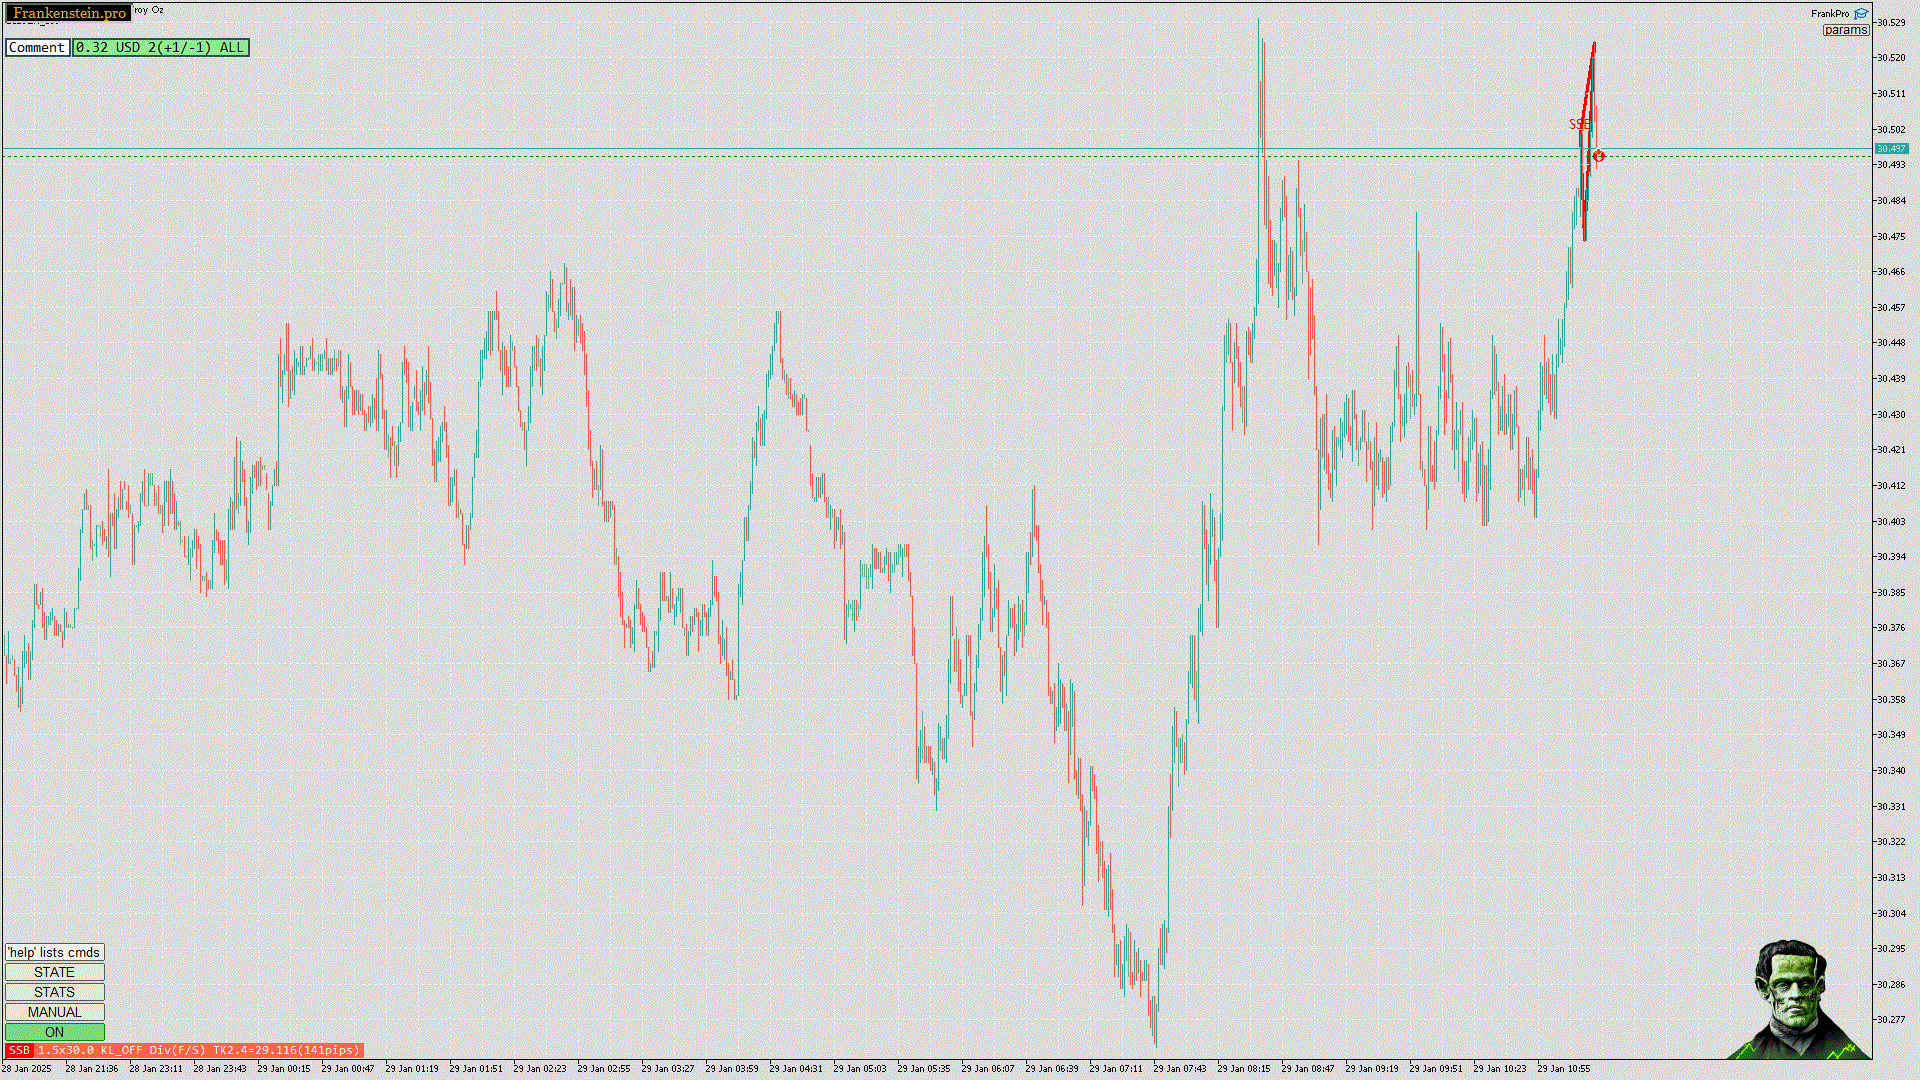Open the params button
Viewport: 1920px width, 1080px height.
click(x=1845, y=30)
